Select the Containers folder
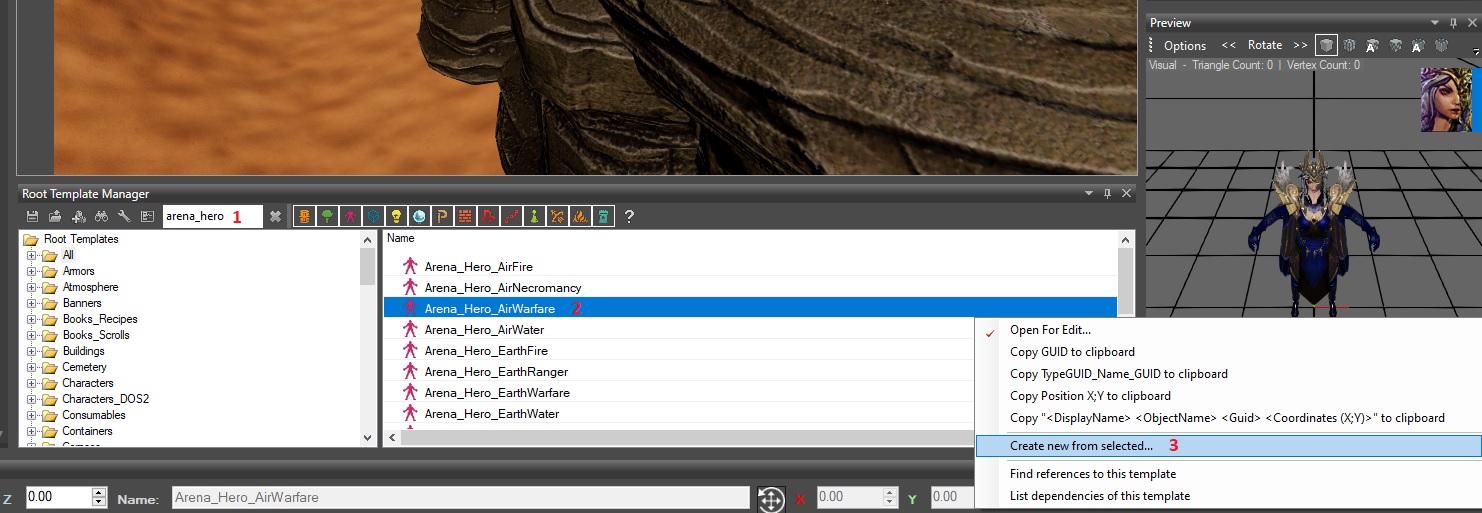Viewport: 1482px width, 513px height. [x=87, y=431]
